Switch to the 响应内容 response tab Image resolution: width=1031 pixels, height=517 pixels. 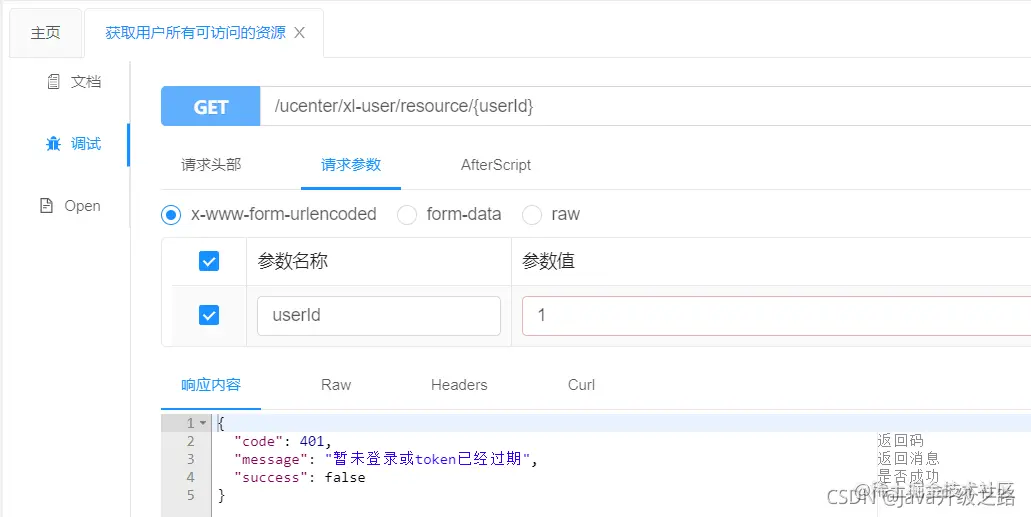click(x=211, y=385)
